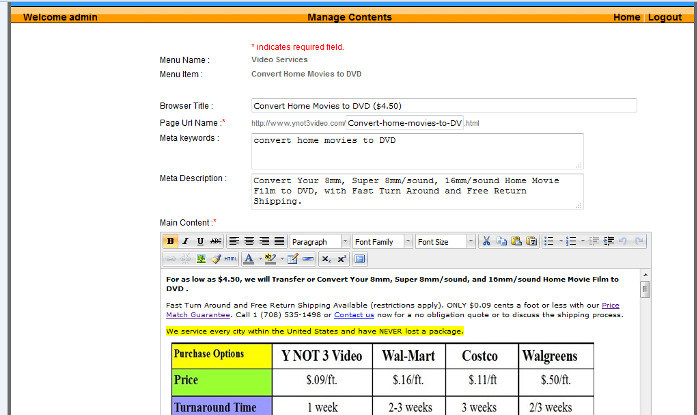697x415 pixels.
Task: Align text to center
Action: click(x=248, y=241)
